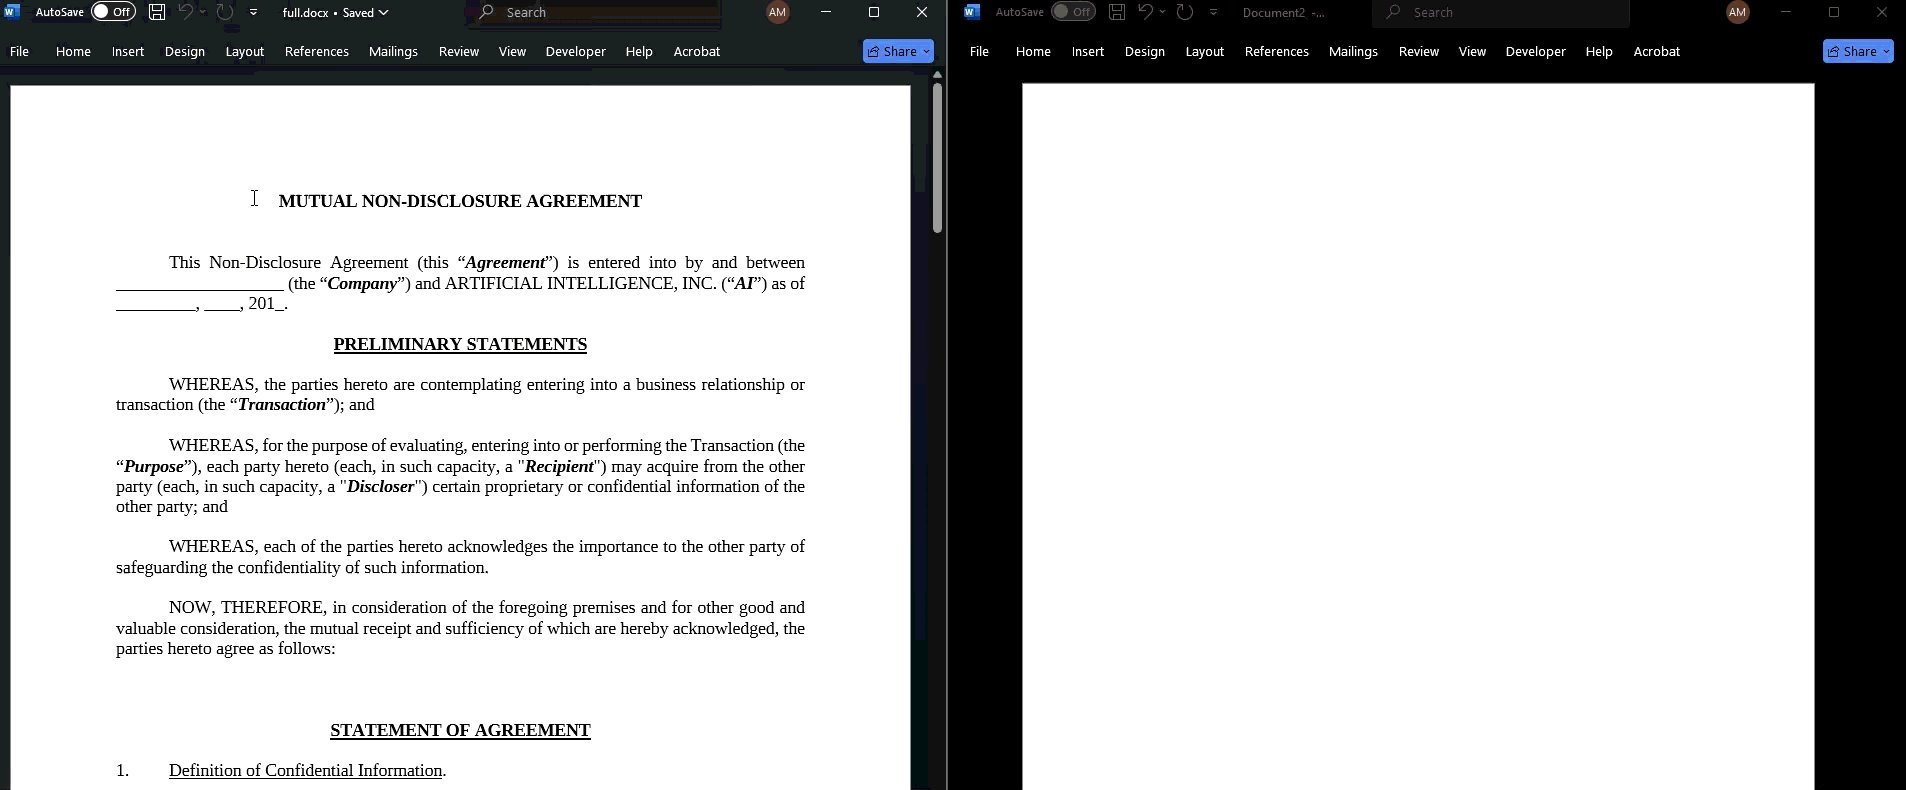This screenshot has height=790, width=1906.
Task: Open Developer tab in full.docx
Action: point(576,51)
